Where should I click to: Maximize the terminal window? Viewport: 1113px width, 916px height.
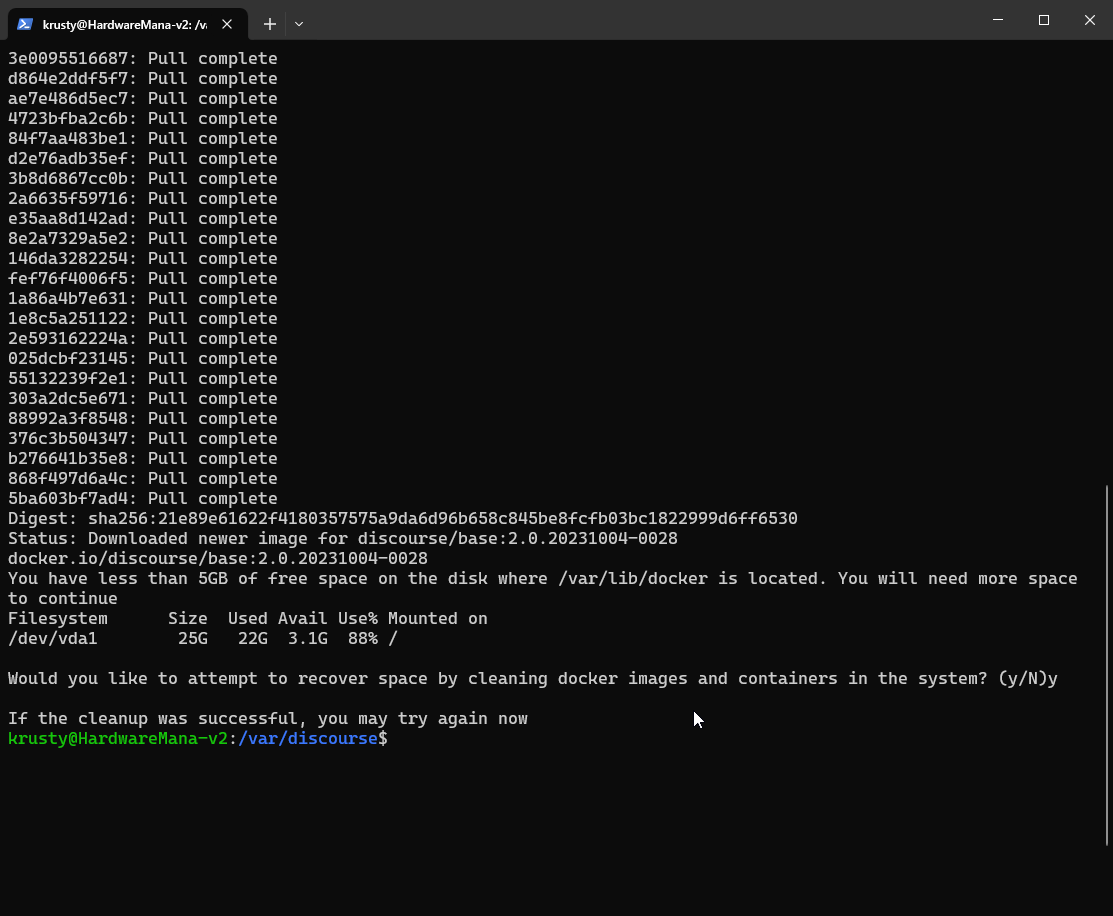(1043, 20)
